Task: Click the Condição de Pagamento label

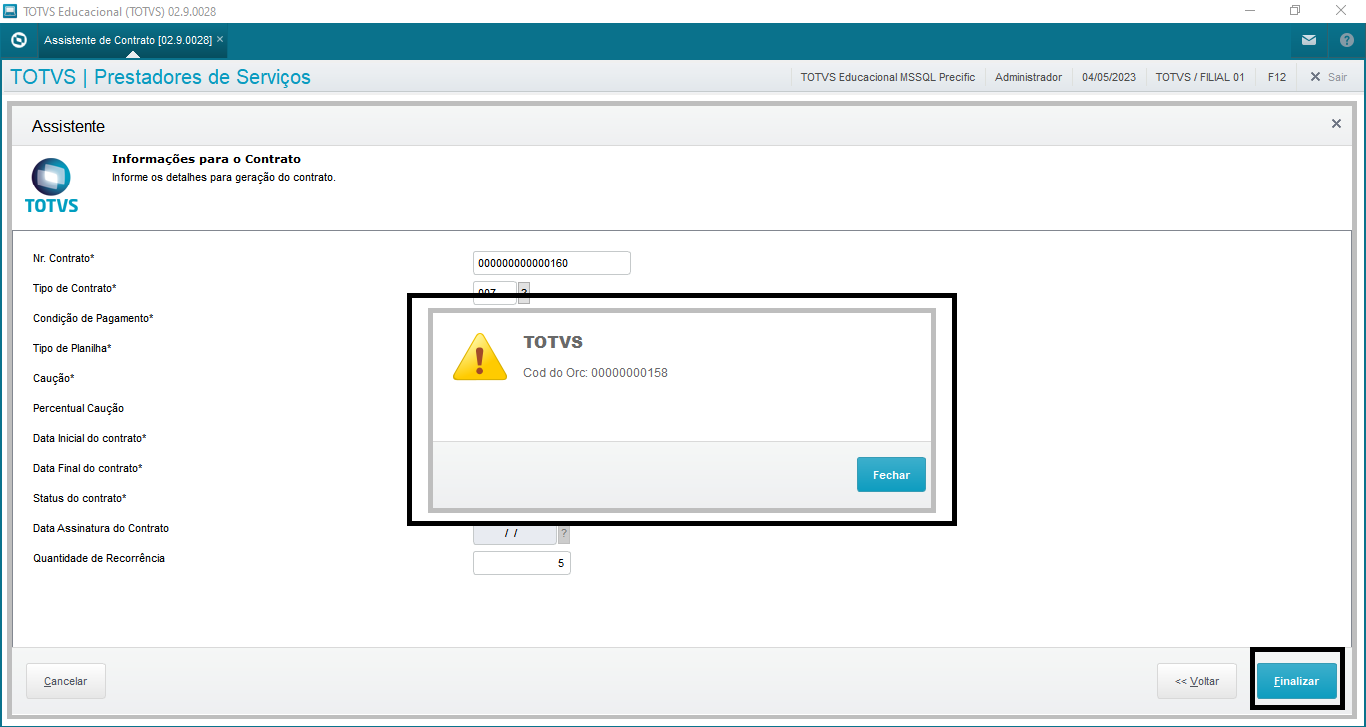Action: click(93, 318)
